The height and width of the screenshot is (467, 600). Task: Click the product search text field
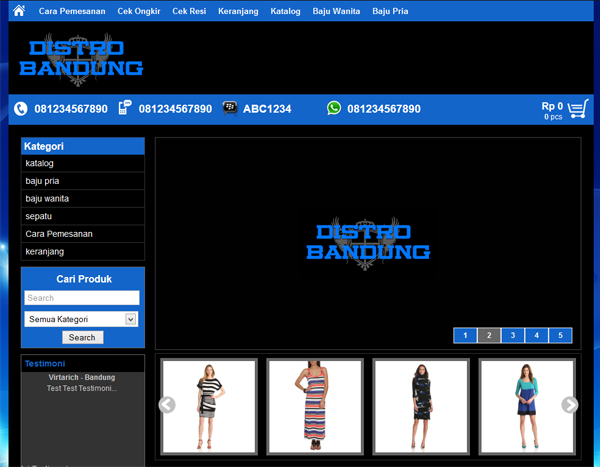(82, 298)
